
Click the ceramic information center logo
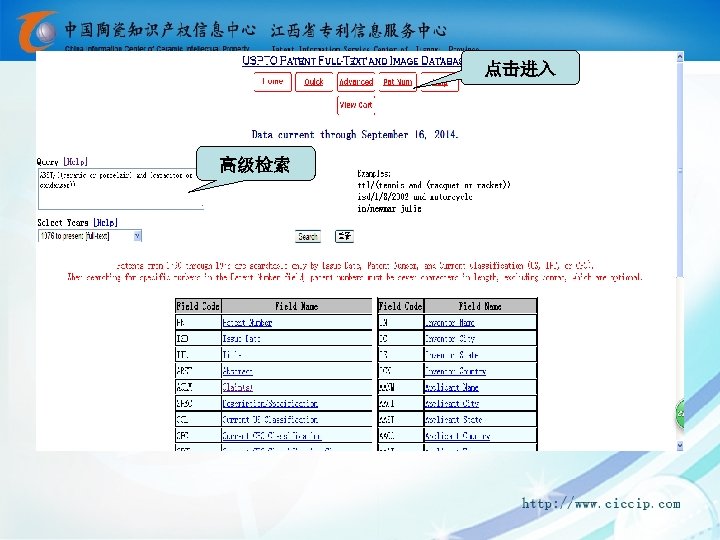[x=37, y=31]
